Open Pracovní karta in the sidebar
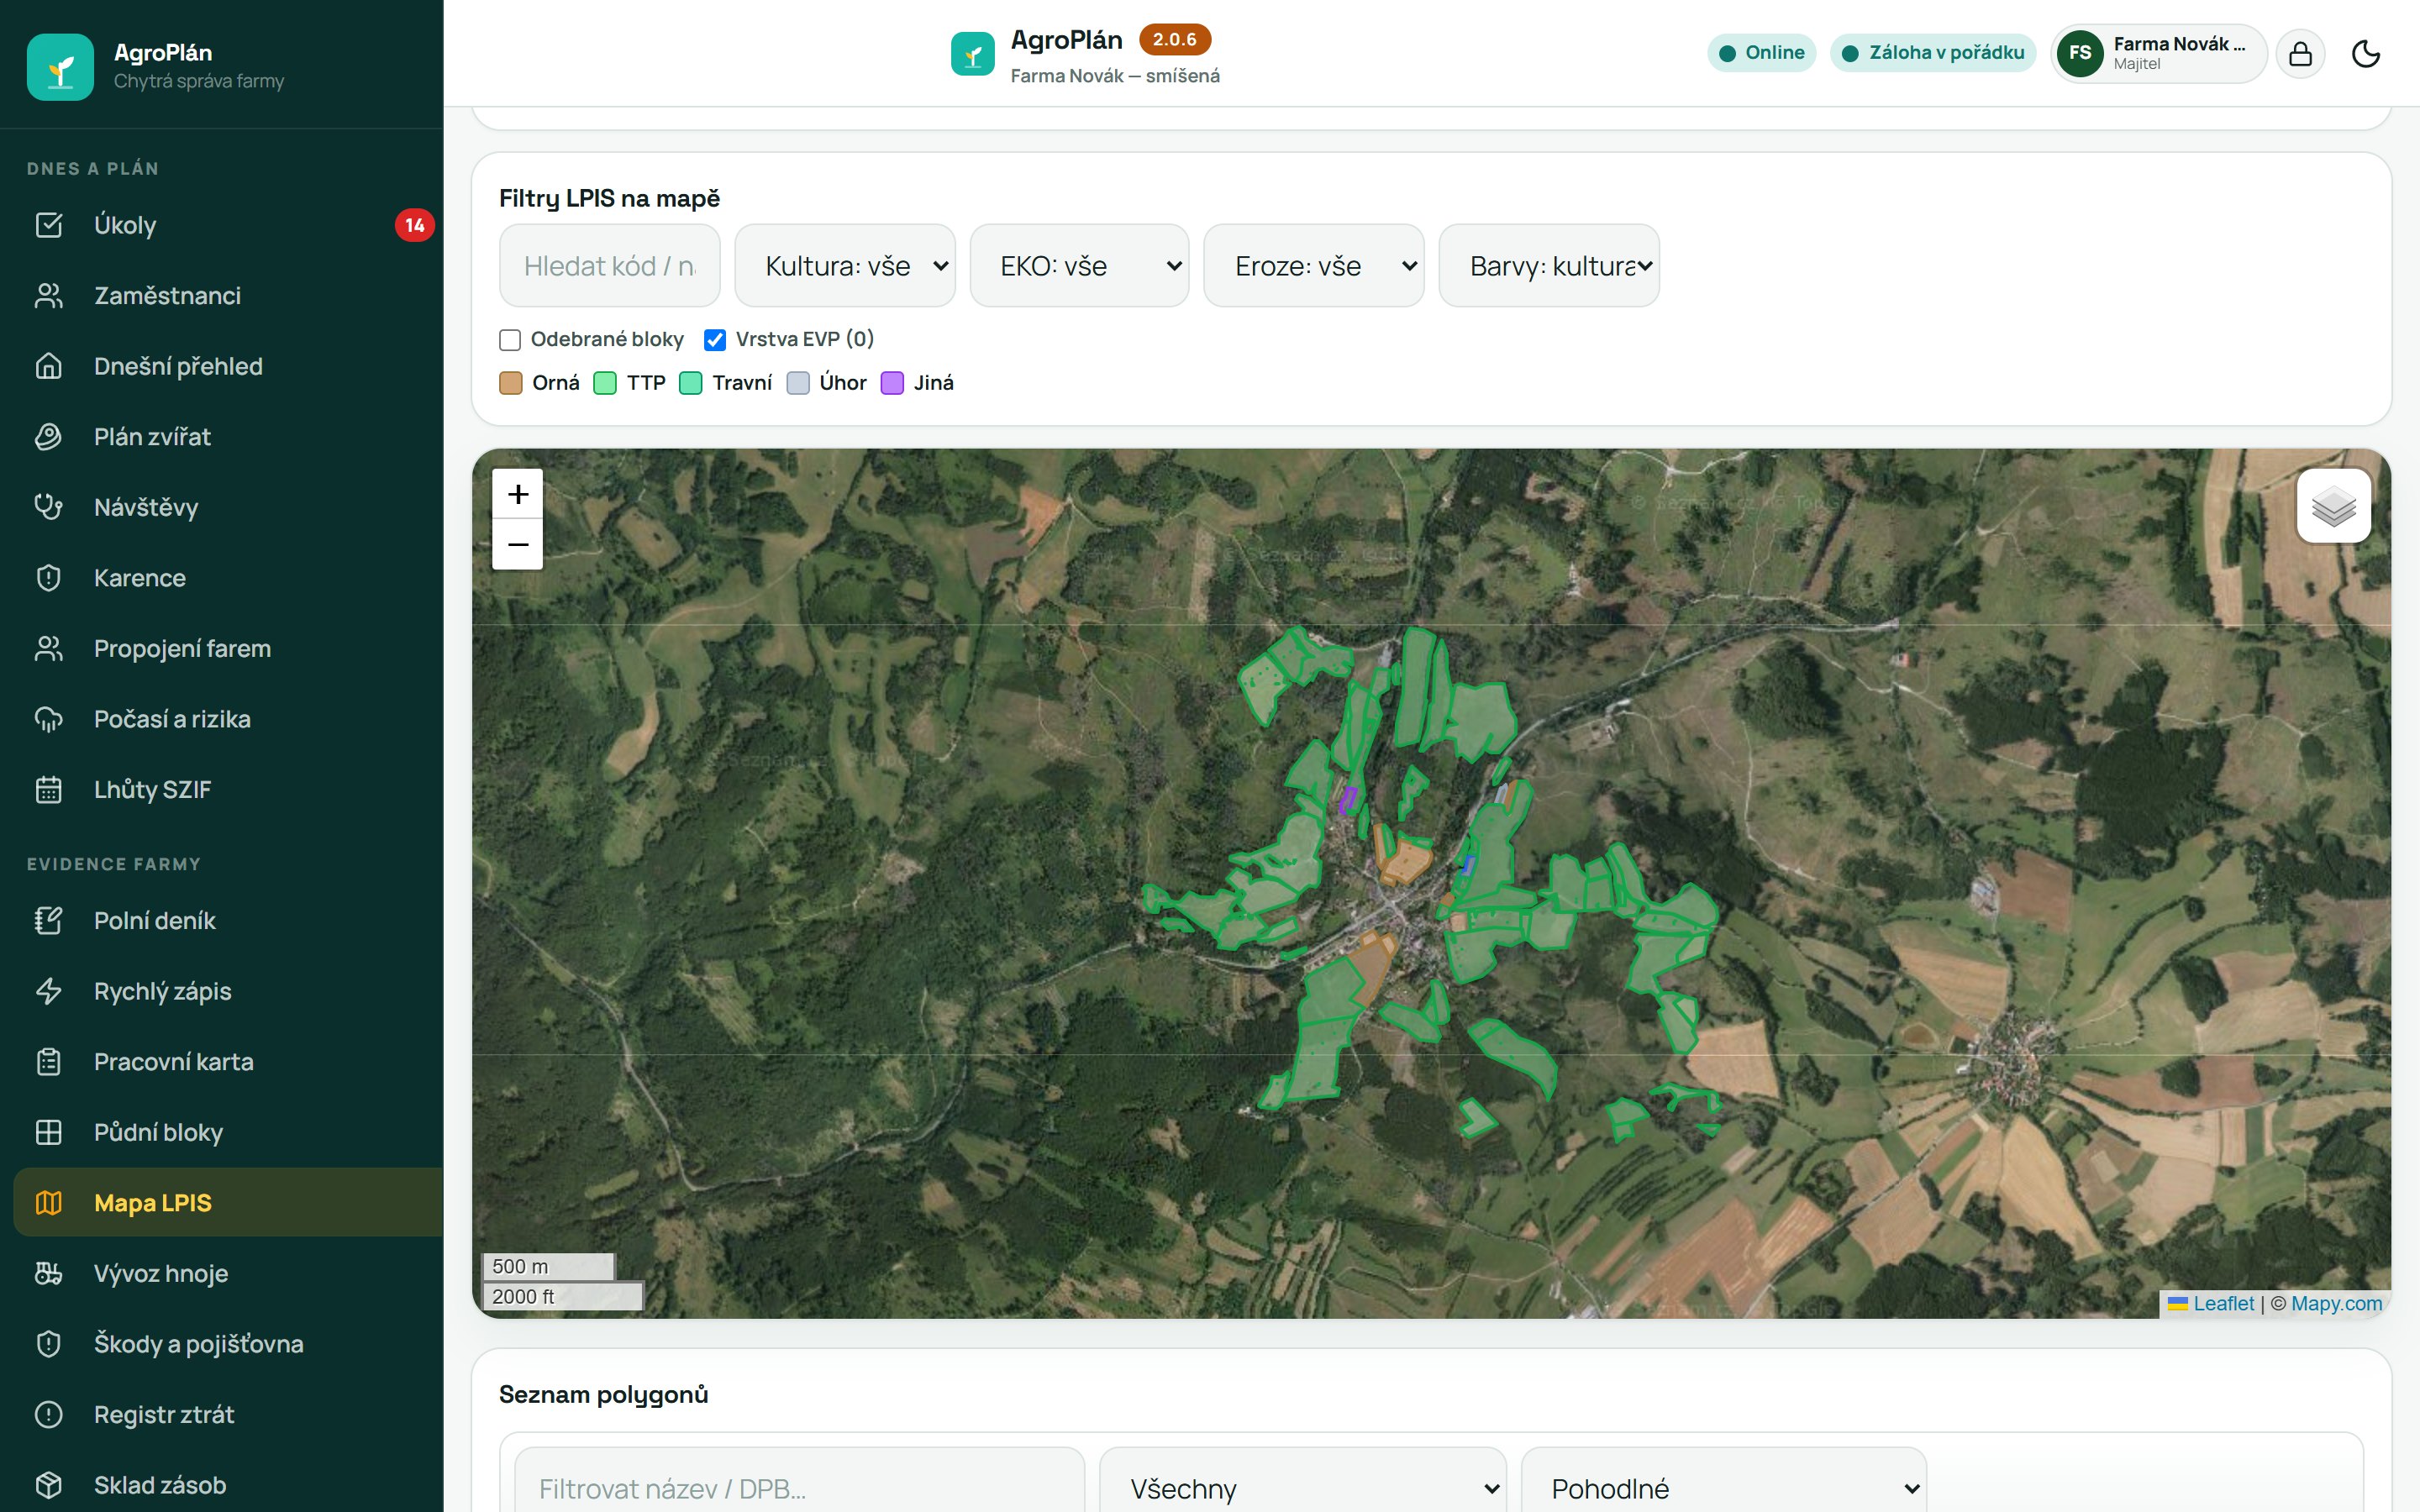This screenshot has width=2420, height=1512. pos(228,1062)
